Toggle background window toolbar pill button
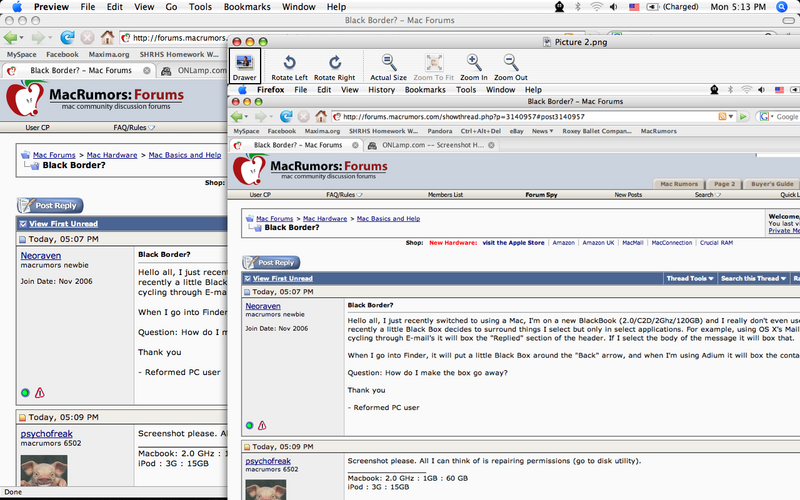The height and width of the screenshot is (500, 800). pos(789,20)
